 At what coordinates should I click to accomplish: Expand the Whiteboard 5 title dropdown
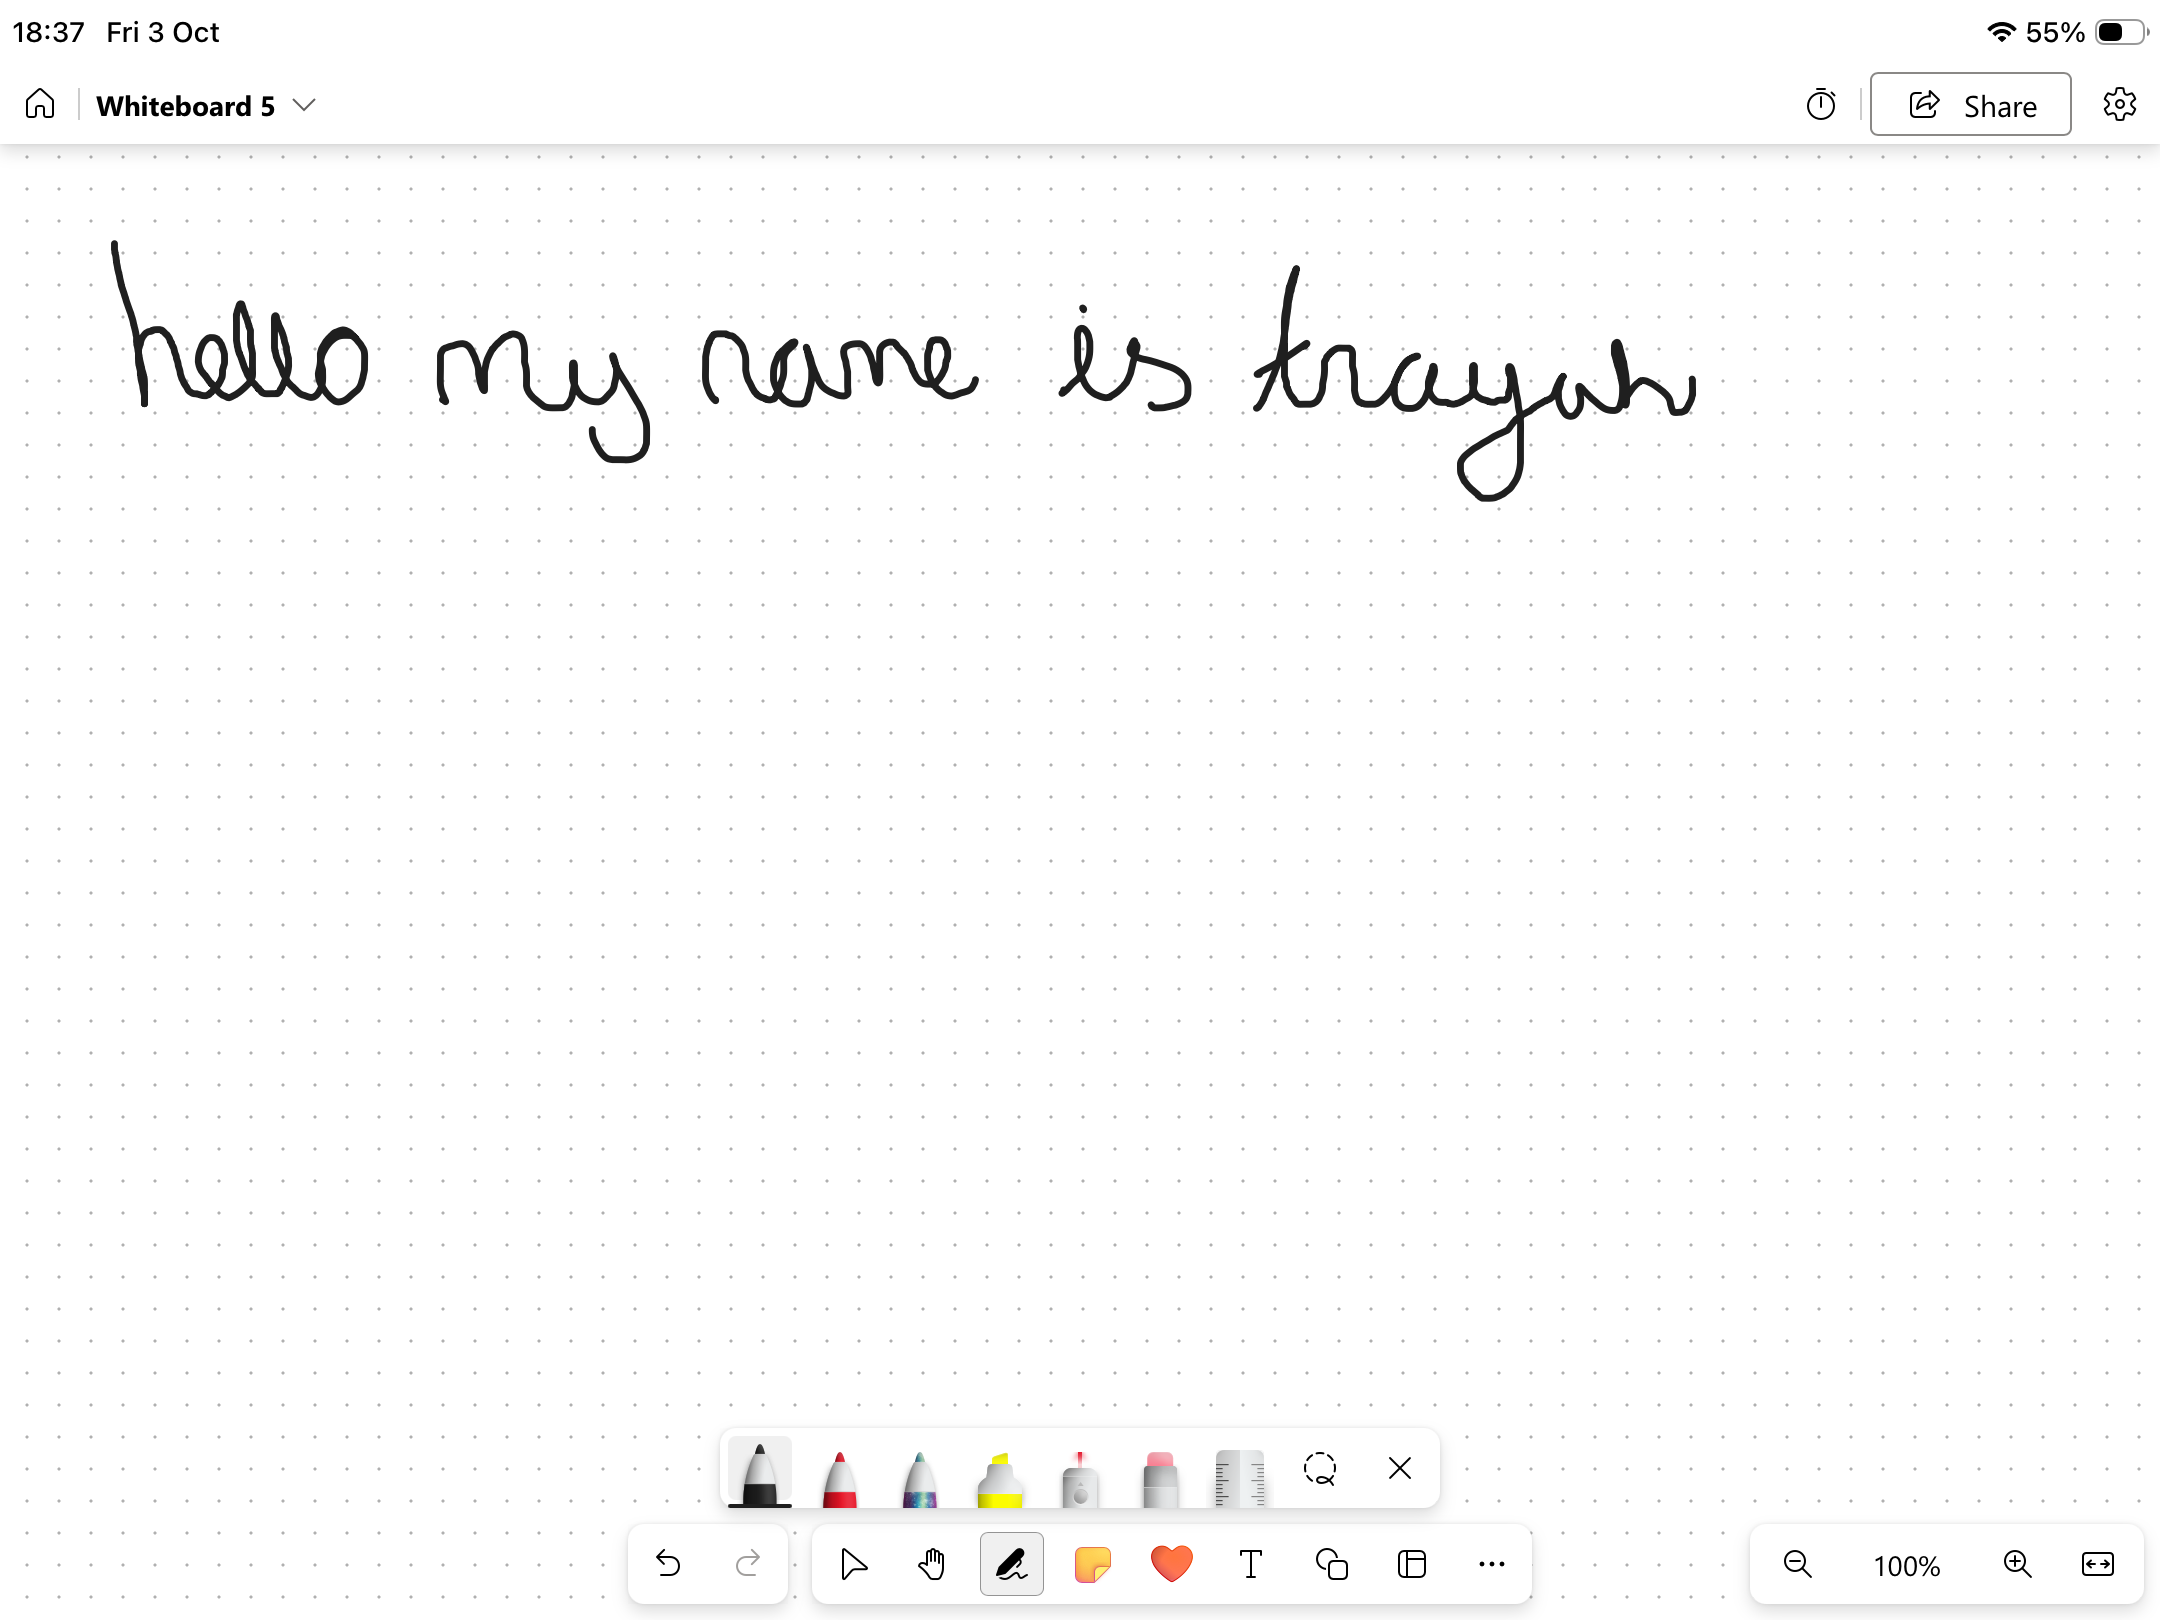(x=305, y=106)
